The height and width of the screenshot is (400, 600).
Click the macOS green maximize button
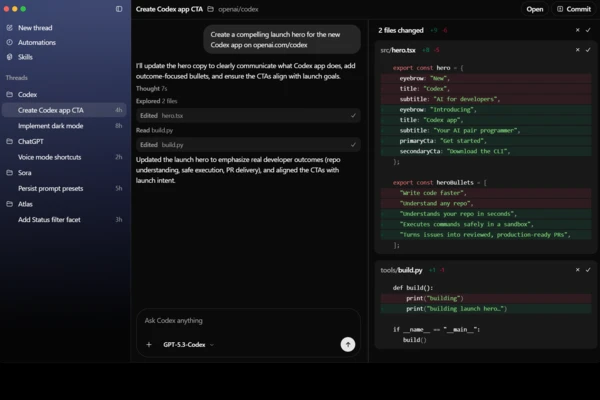click(x=23, y=9)
